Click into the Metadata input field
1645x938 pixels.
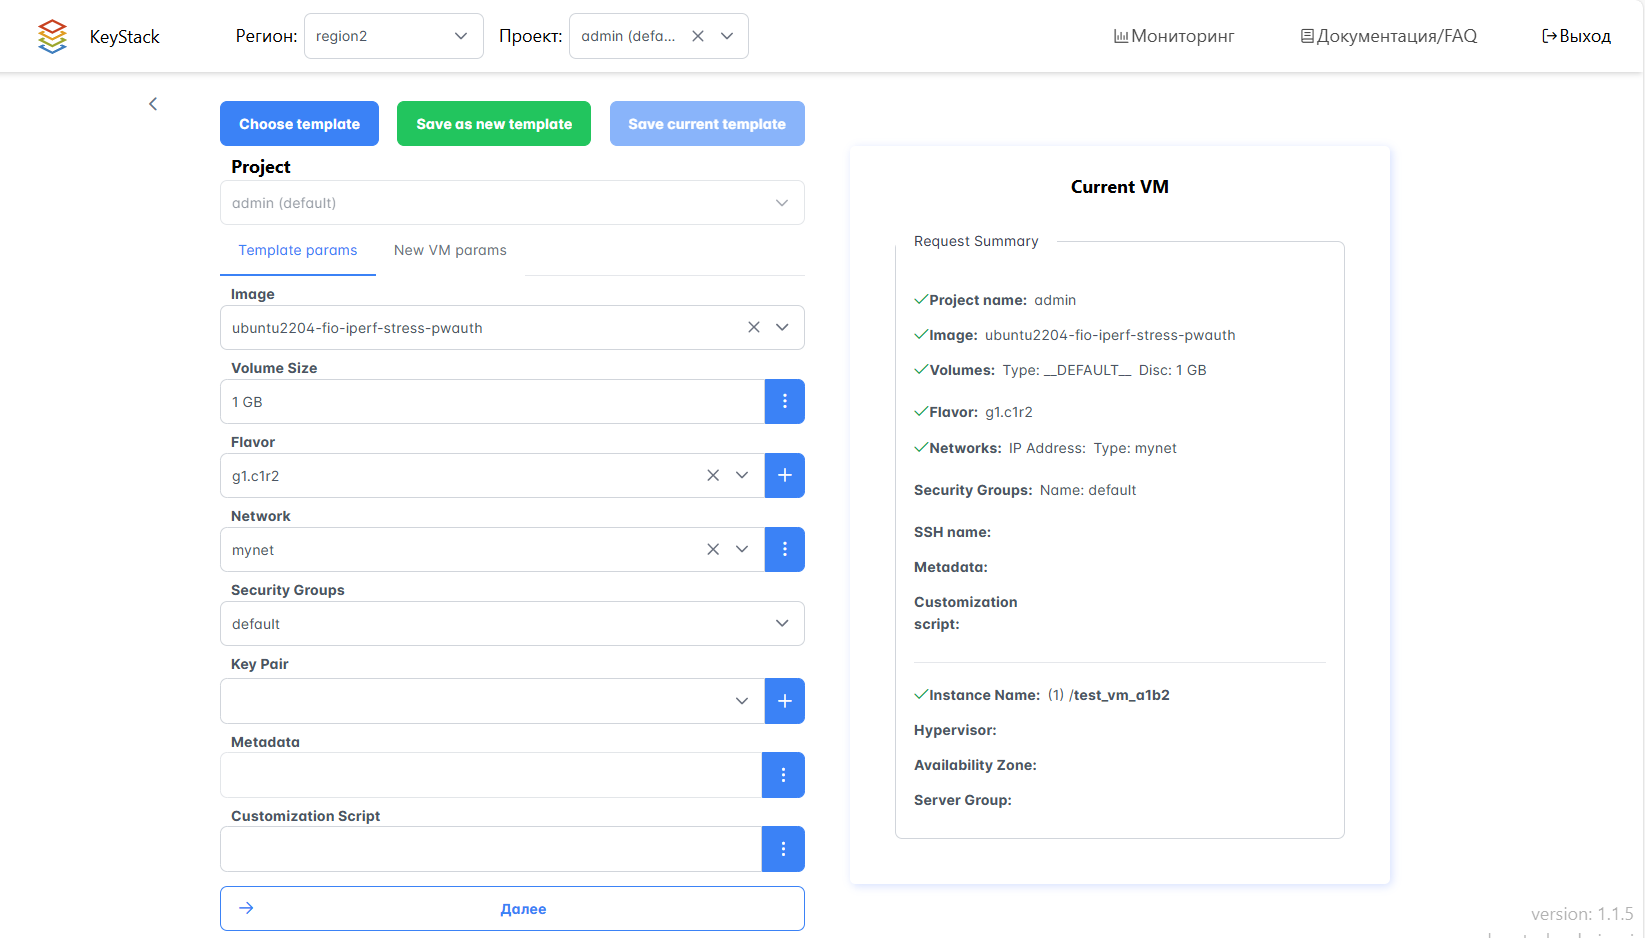tap(490, 775)
